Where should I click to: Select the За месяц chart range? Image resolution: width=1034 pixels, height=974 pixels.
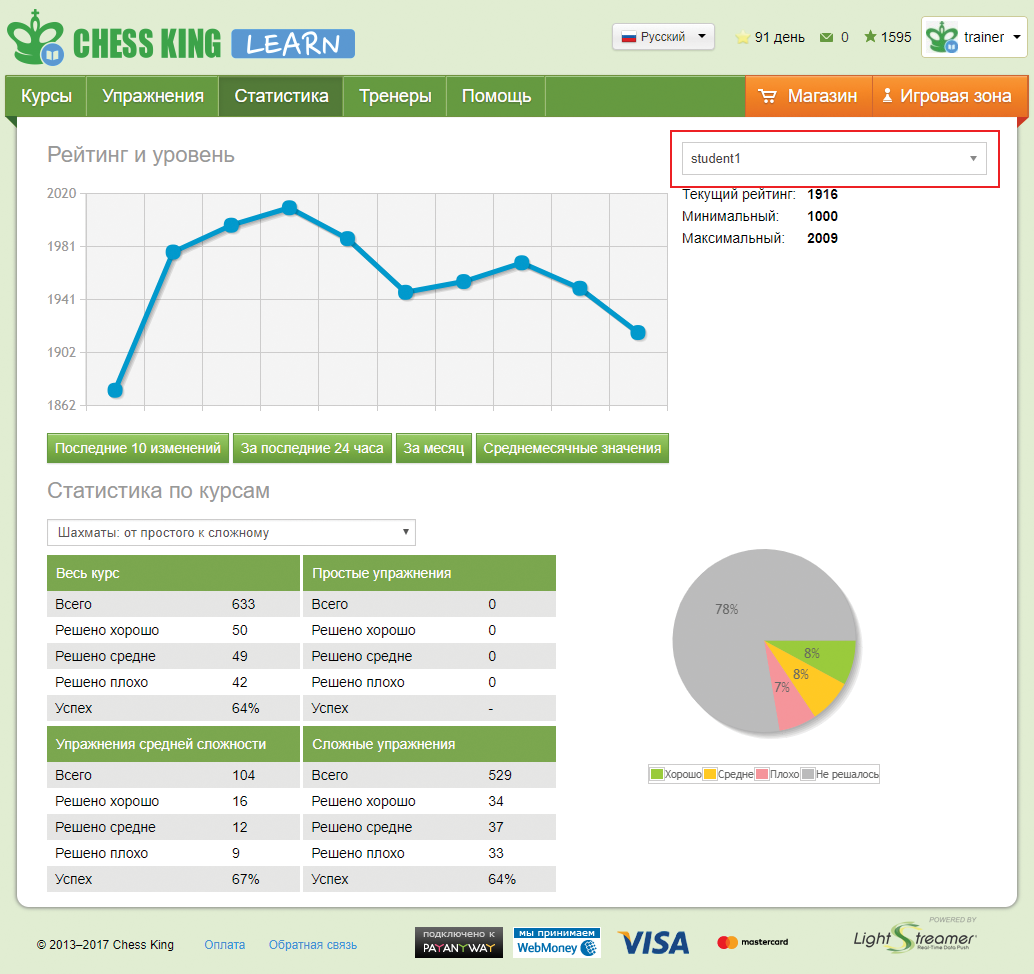point(433,449)
